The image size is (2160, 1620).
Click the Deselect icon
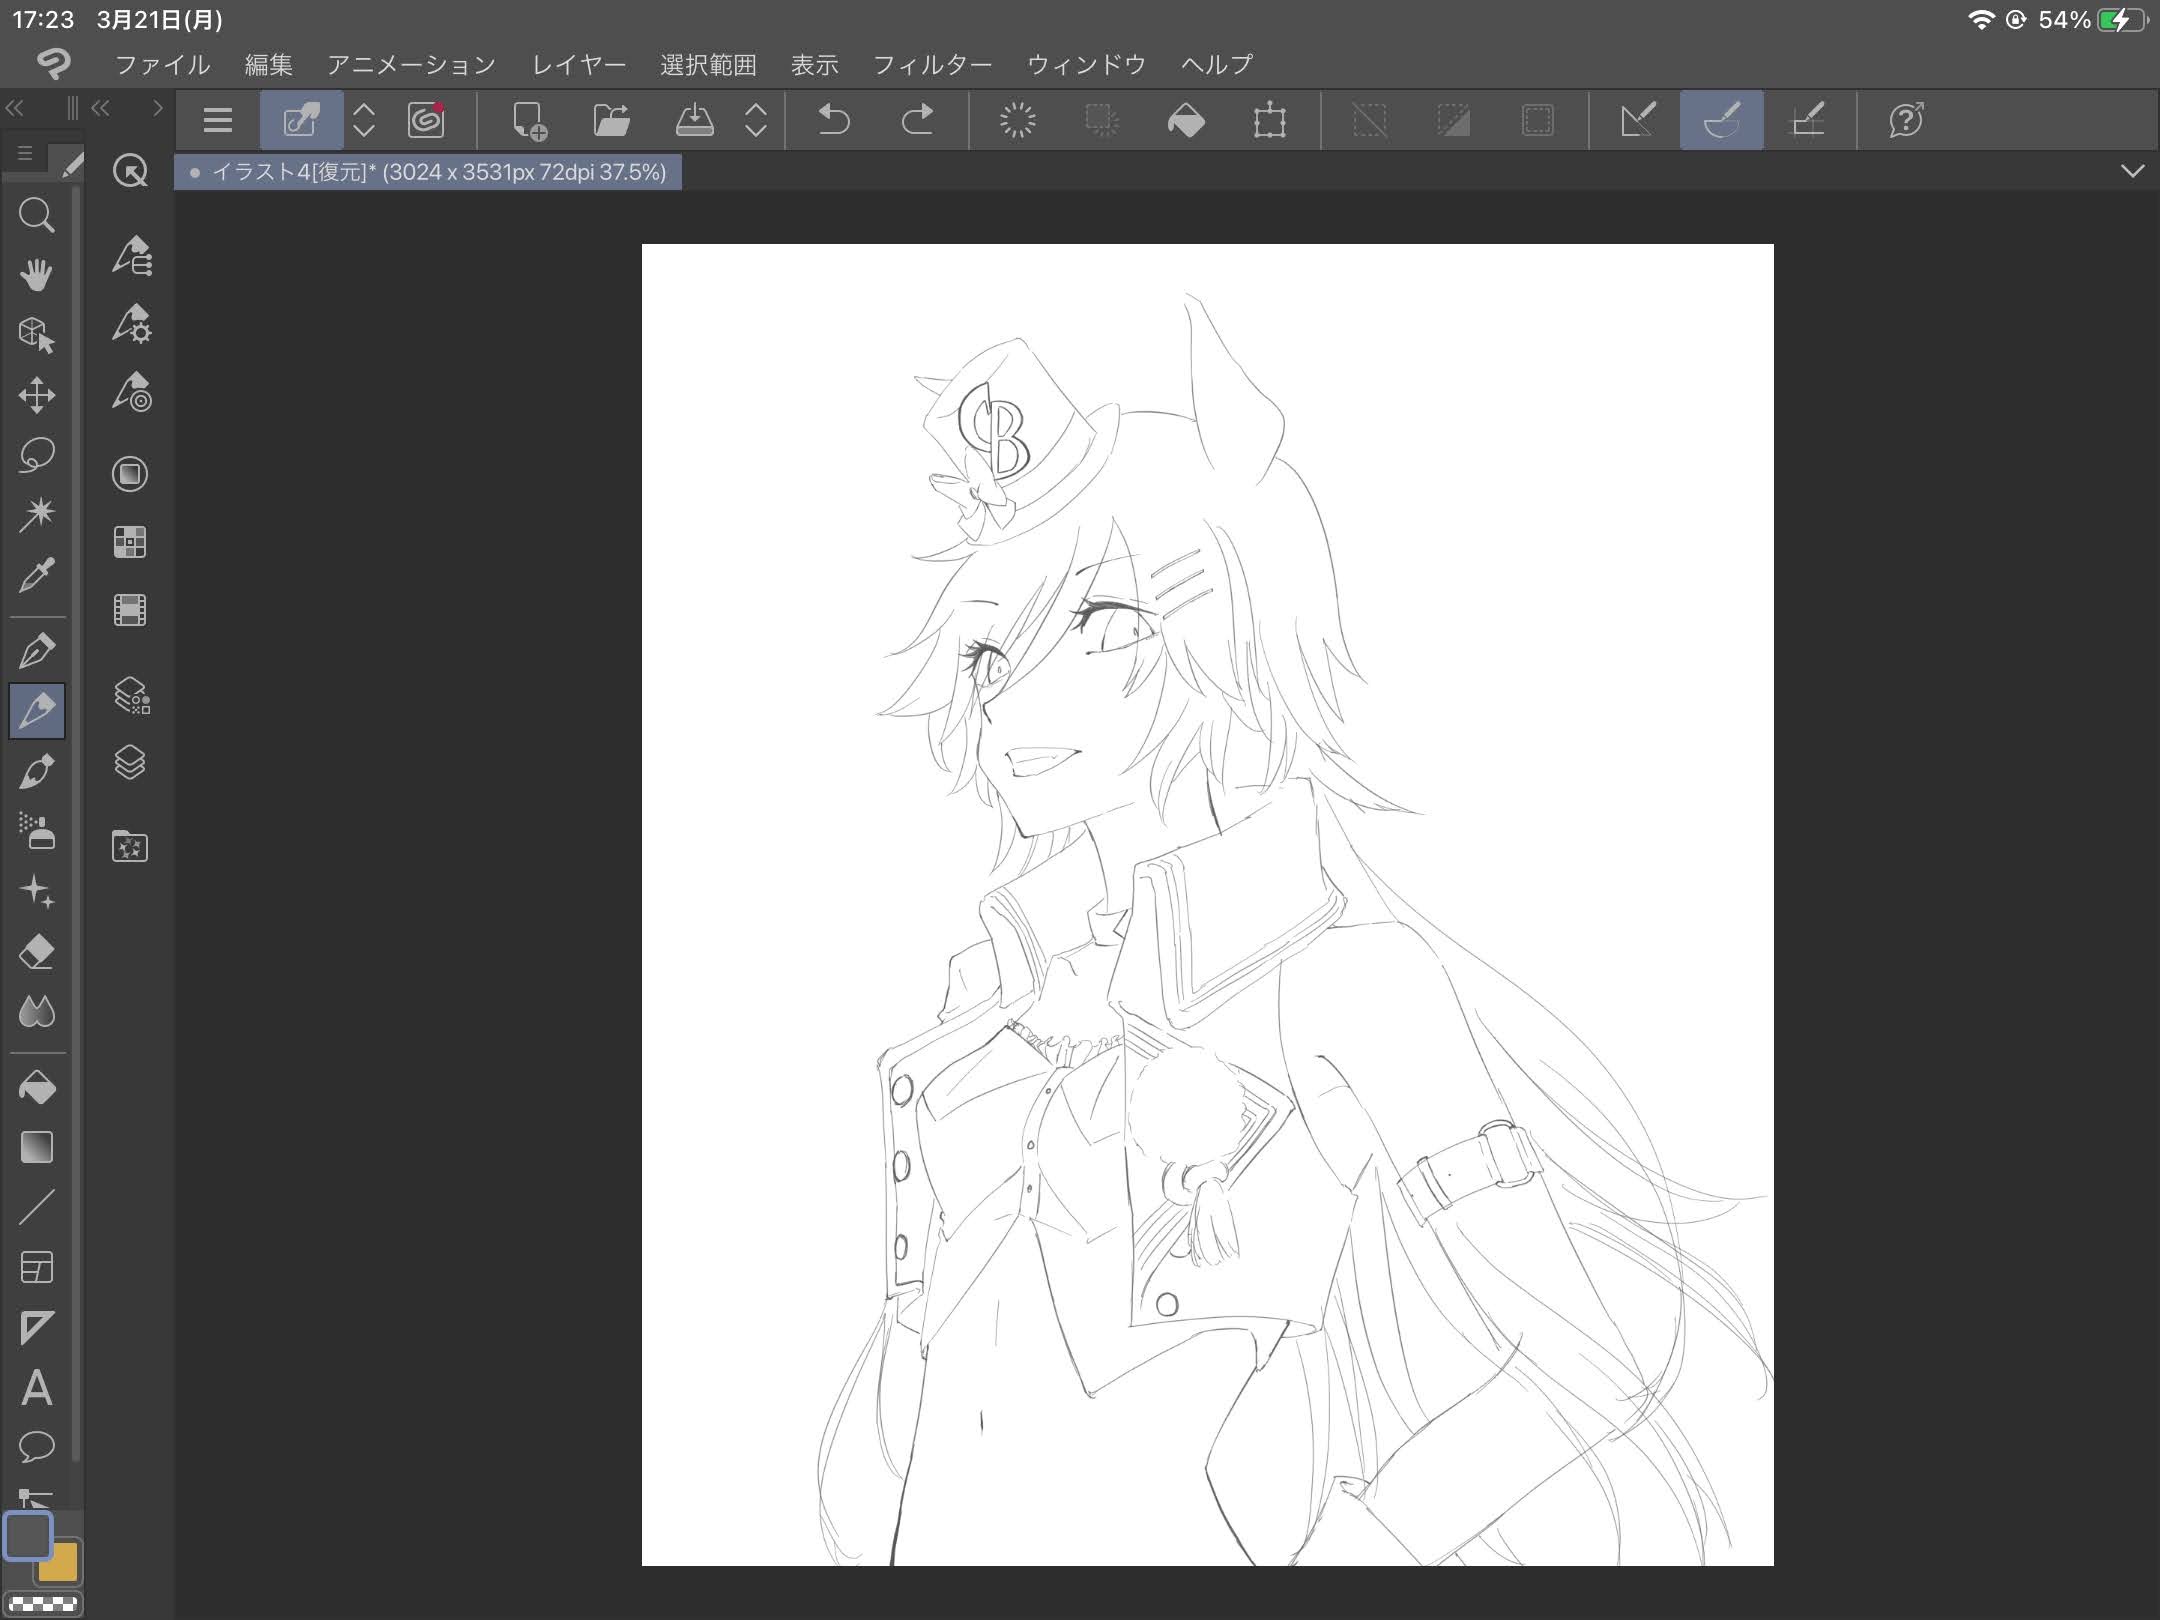(1370, 120)
